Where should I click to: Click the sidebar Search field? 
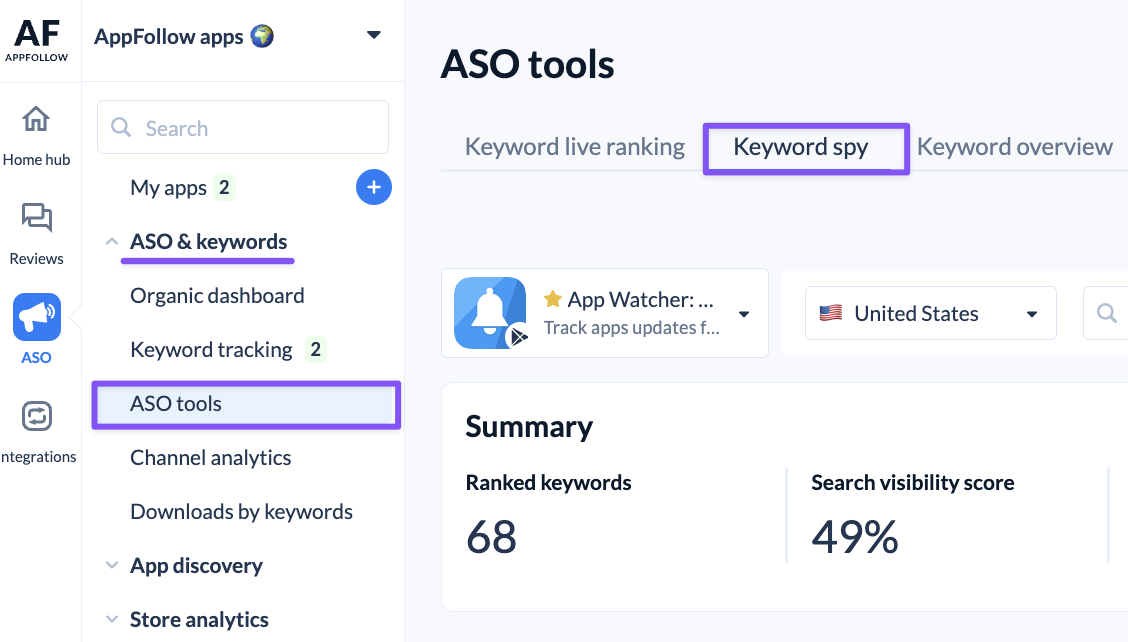(x=243, y=128)
